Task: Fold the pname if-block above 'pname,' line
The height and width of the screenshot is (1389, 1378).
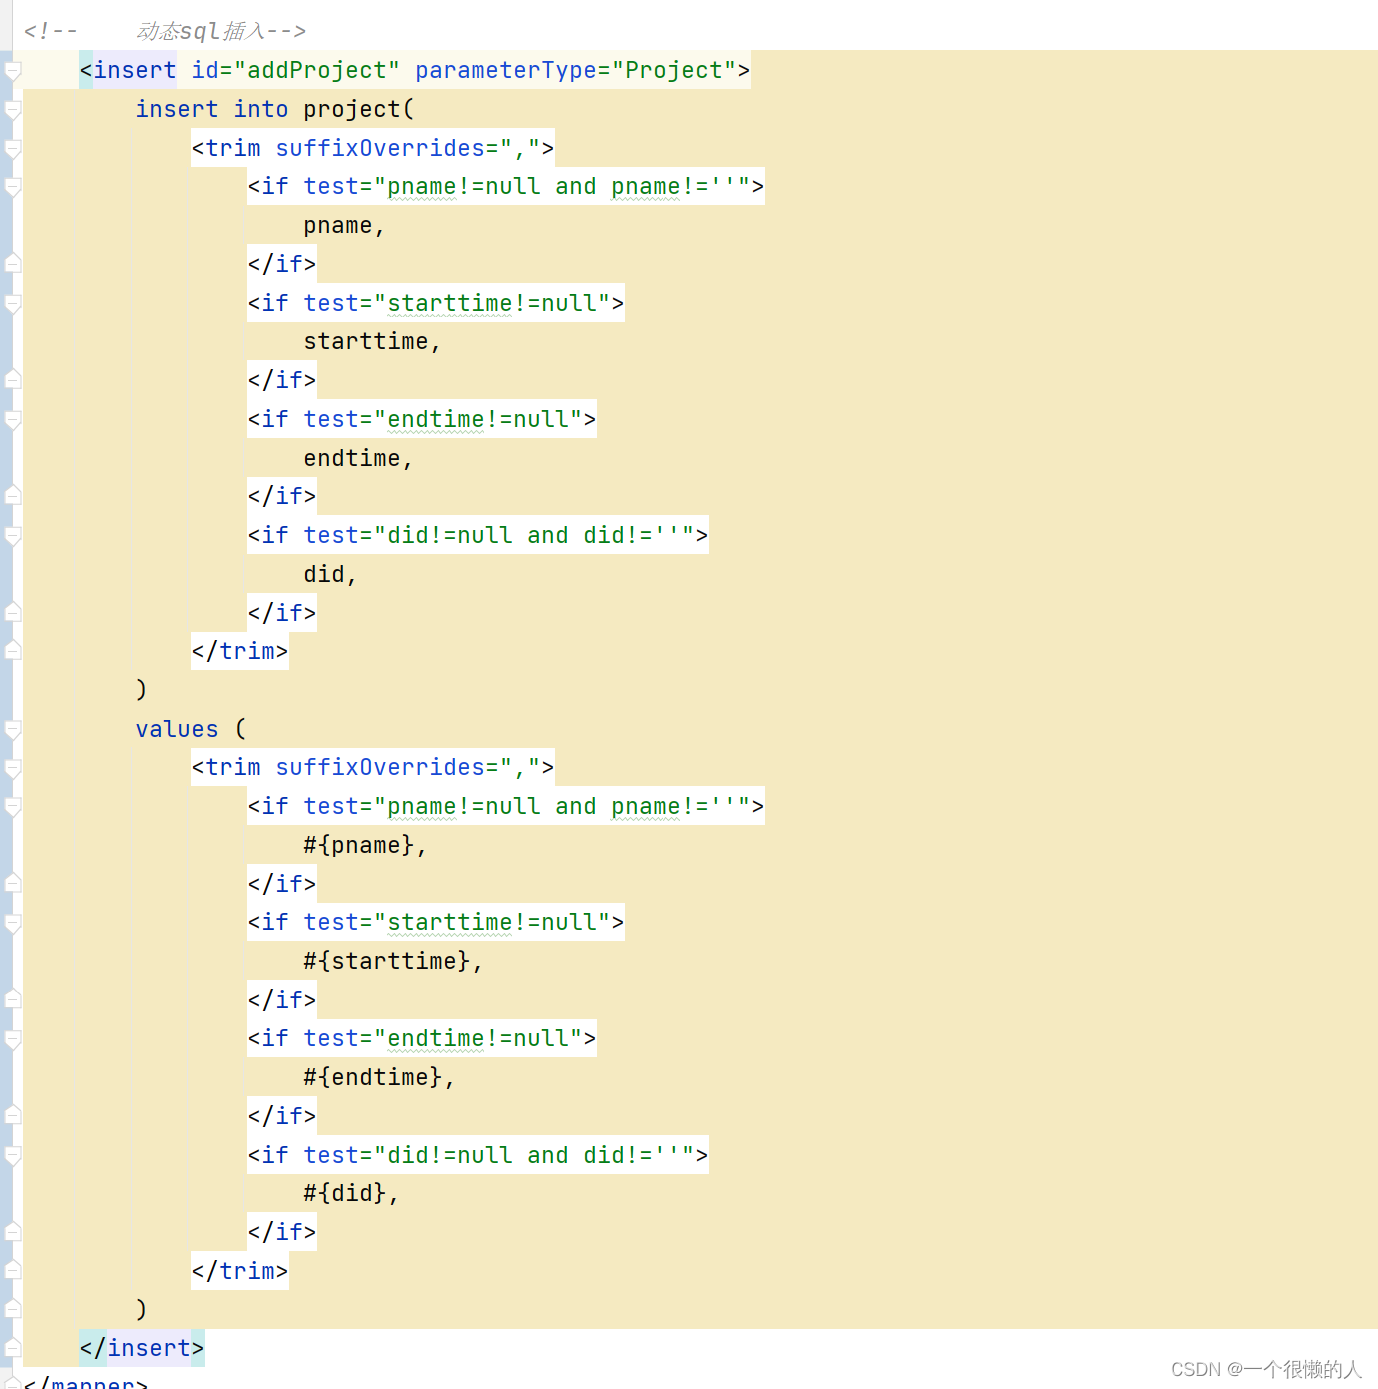Action: pos(12,187)
